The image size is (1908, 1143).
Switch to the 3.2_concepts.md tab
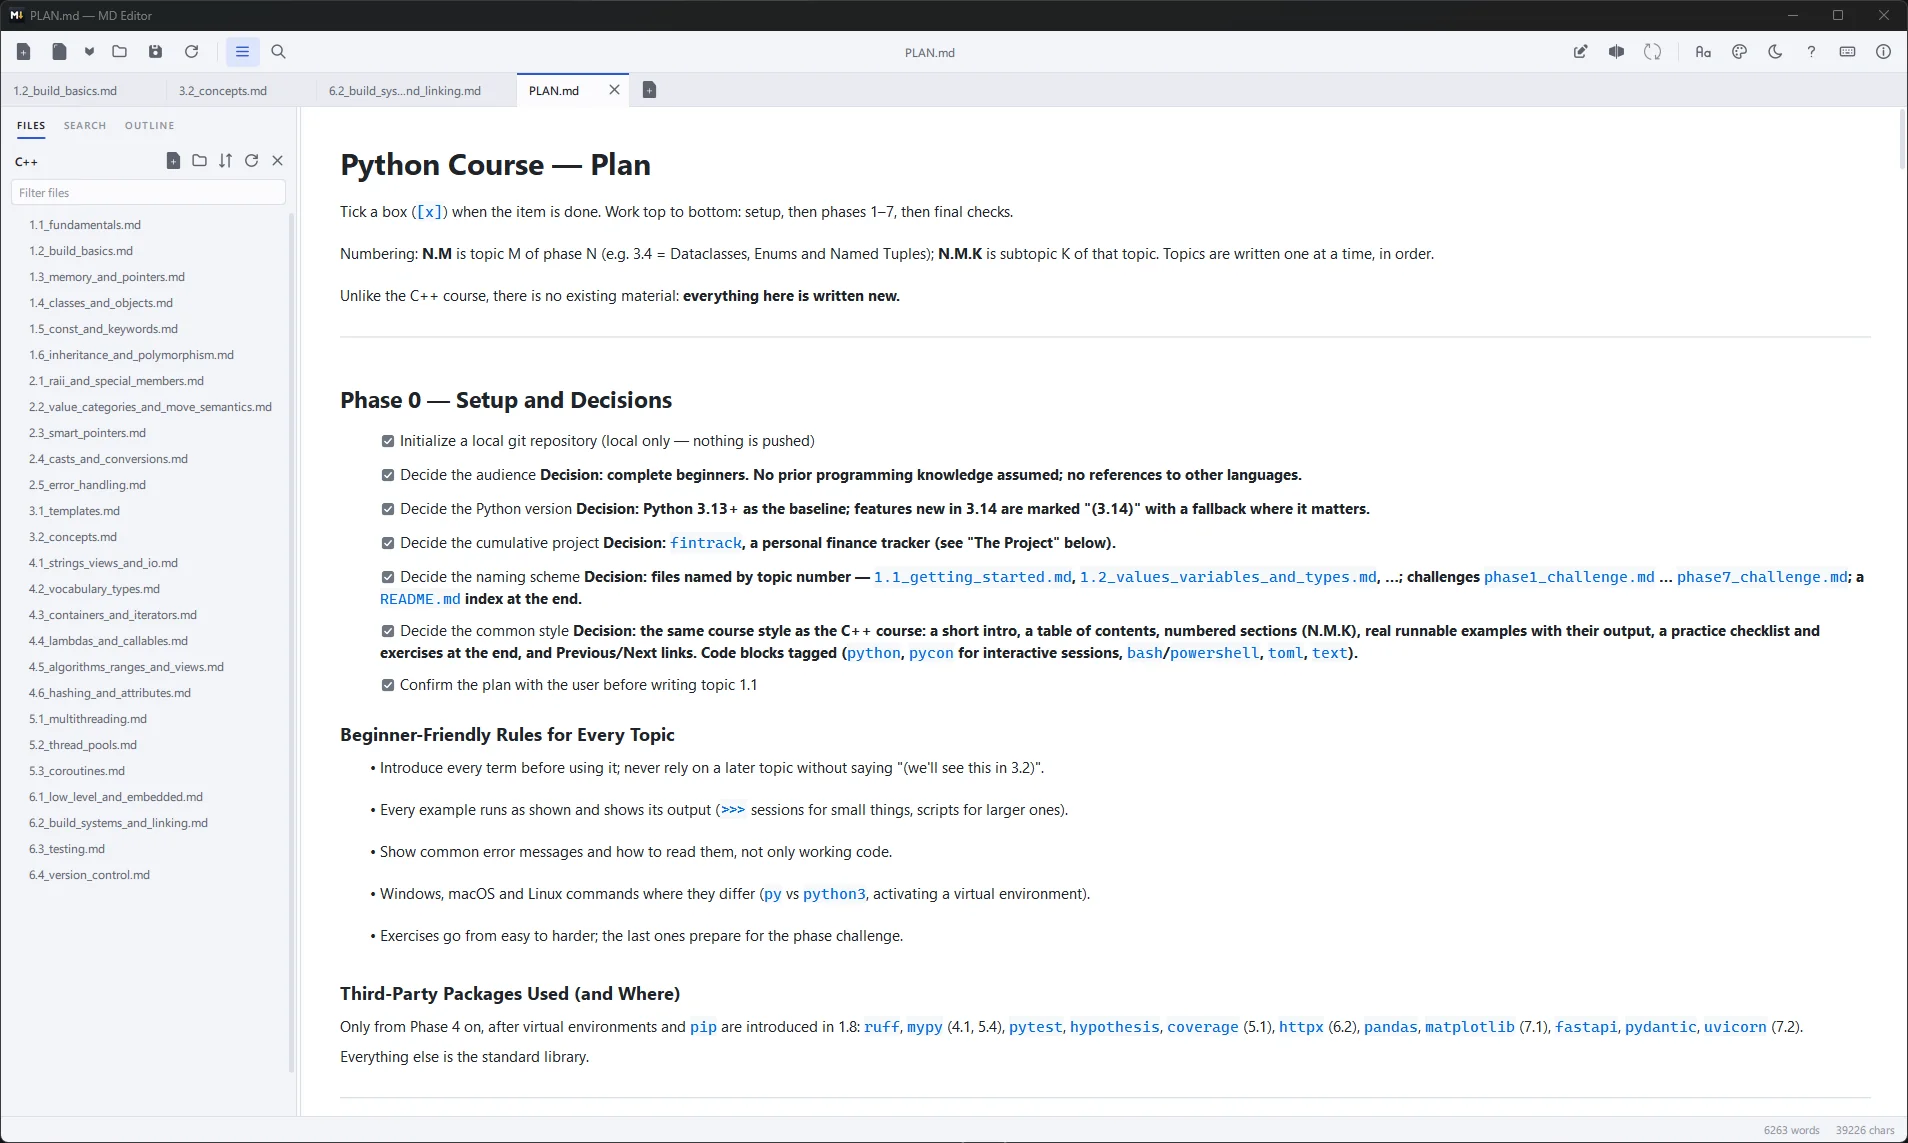tap(223, 91)
